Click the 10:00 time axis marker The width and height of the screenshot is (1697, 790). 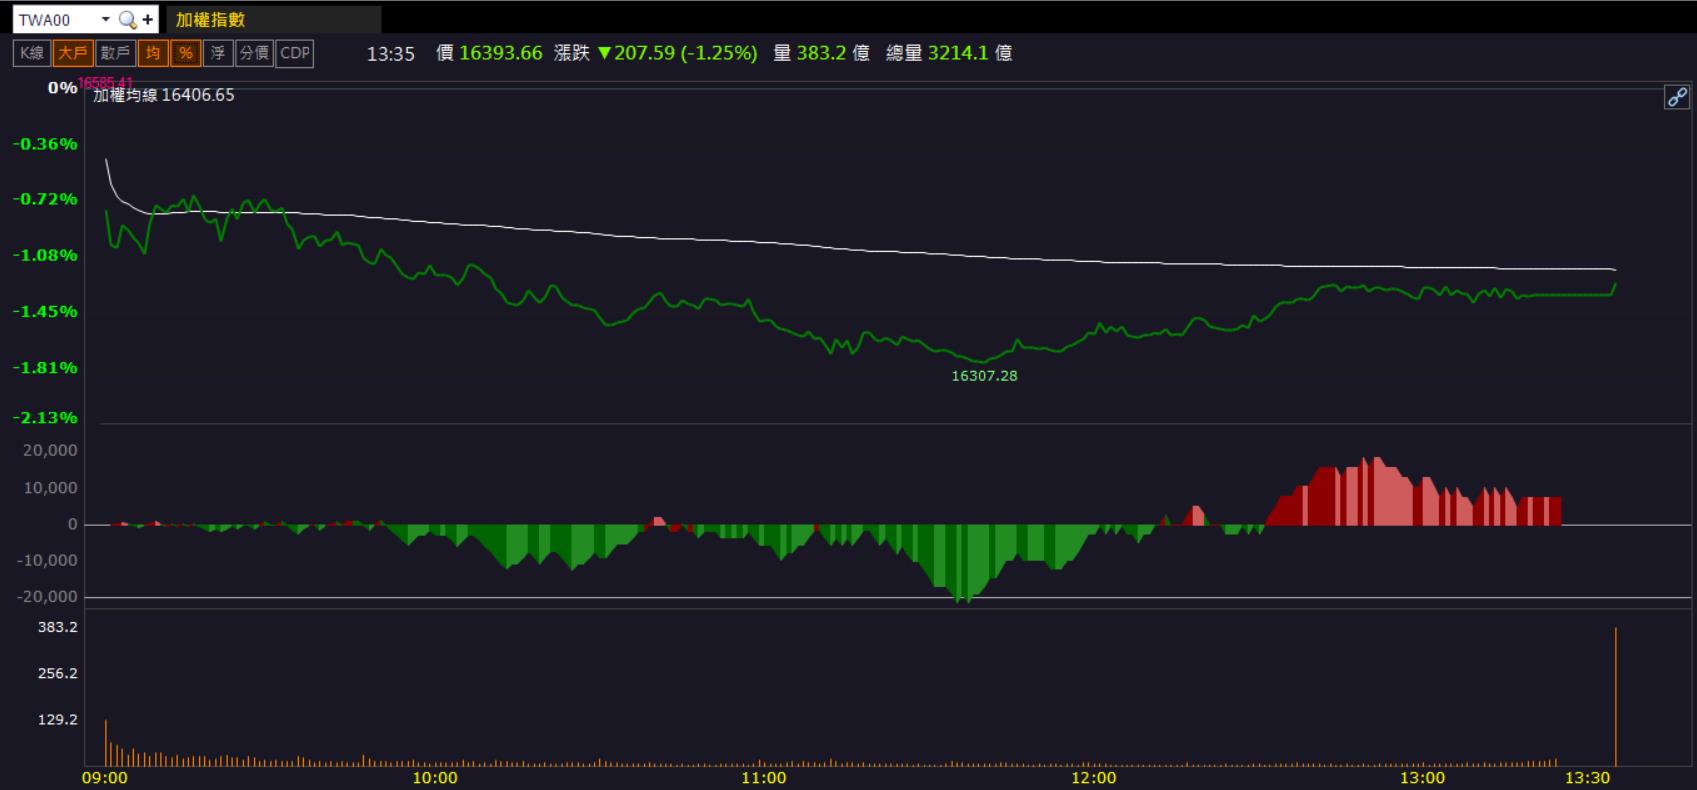click(x=435, y=778)
